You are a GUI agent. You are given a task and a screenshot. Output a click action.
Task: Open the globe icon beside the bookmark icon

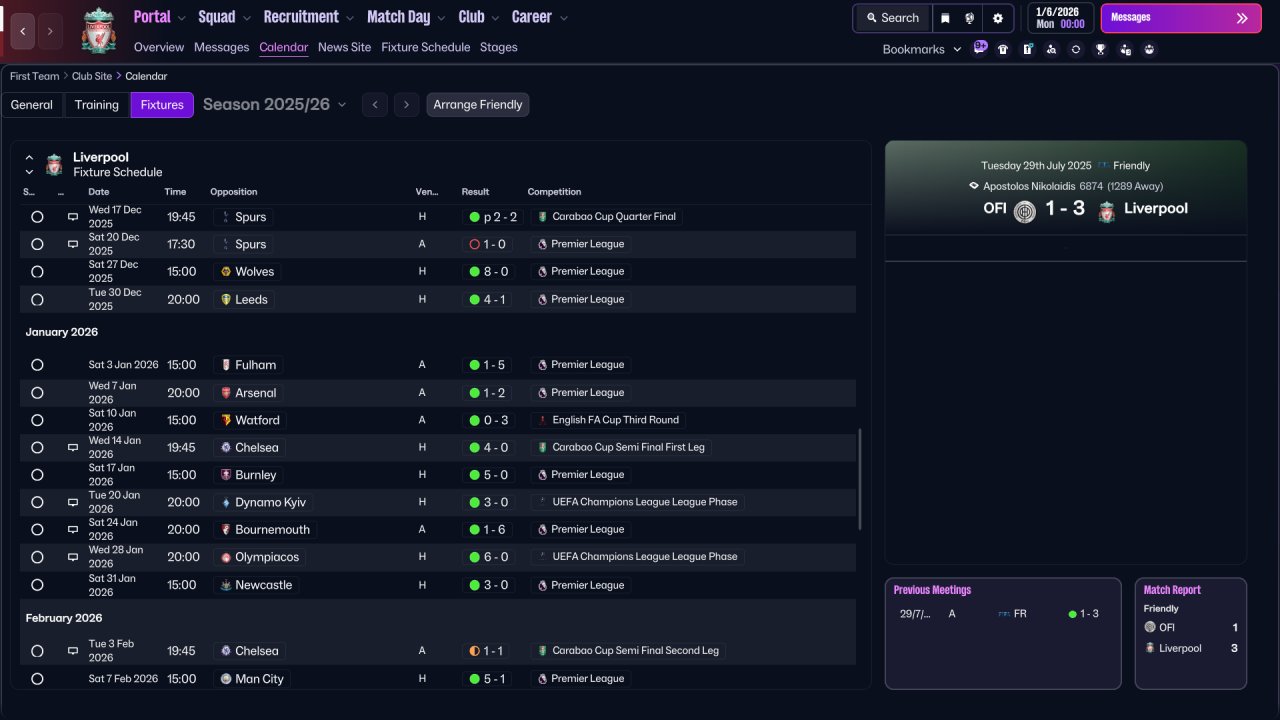click(x=970, y=18)
